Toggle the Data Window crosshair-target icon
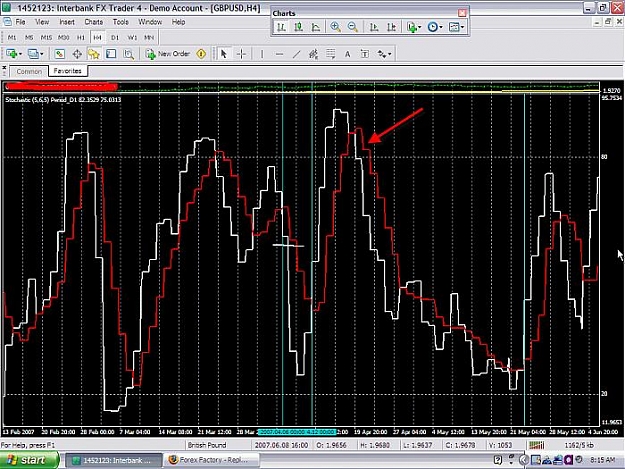This screenshot has width=625, height=469. click(x=77, y=54)
